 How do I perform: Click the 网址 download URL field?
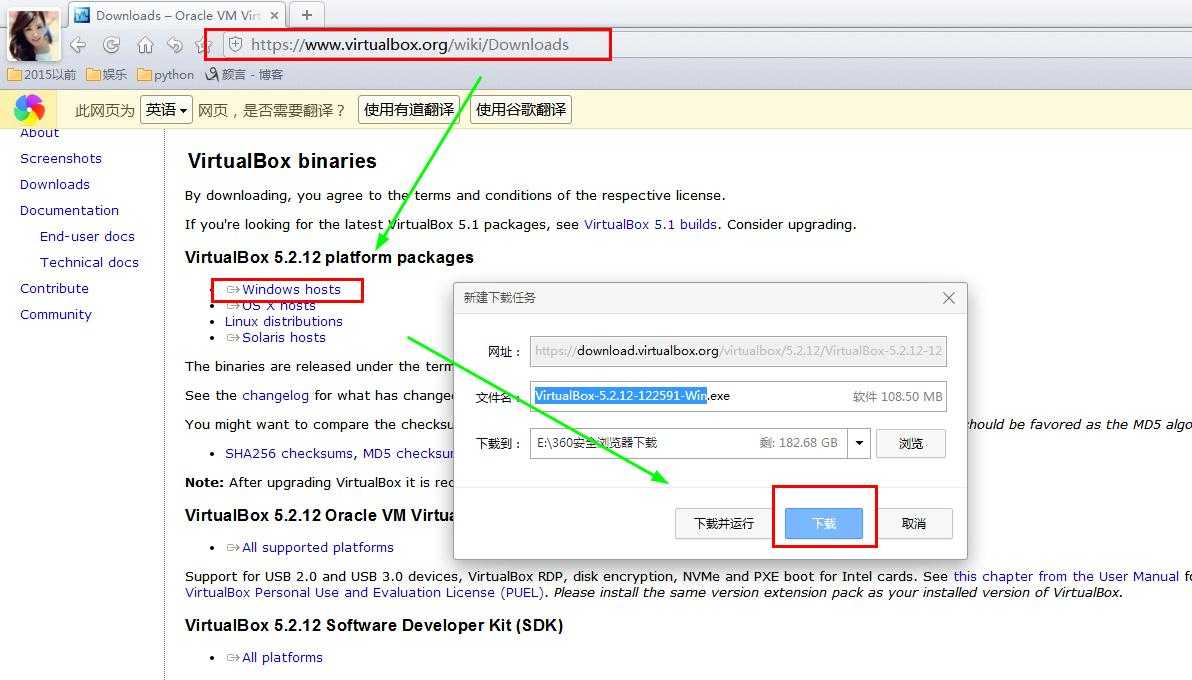(x=738, y=351)
